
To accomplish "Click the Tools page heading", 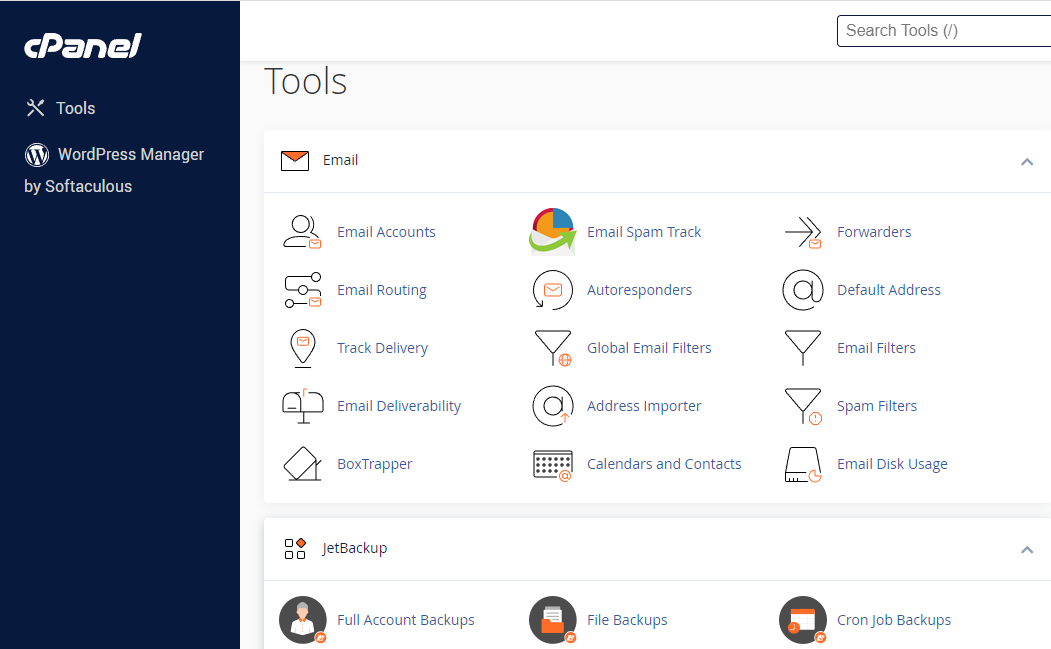I will pos(306,81).
